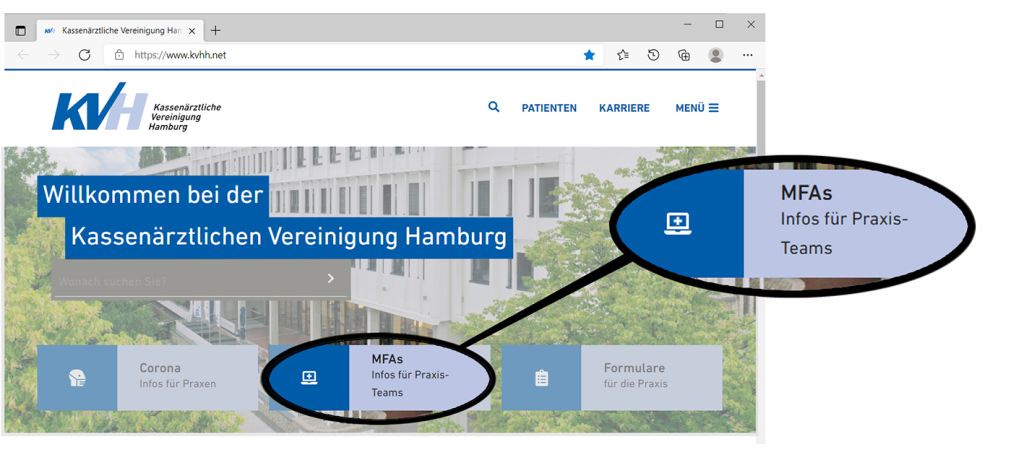Close the Kassenärztliche Vereinigung tab

(x=192, y=31)
